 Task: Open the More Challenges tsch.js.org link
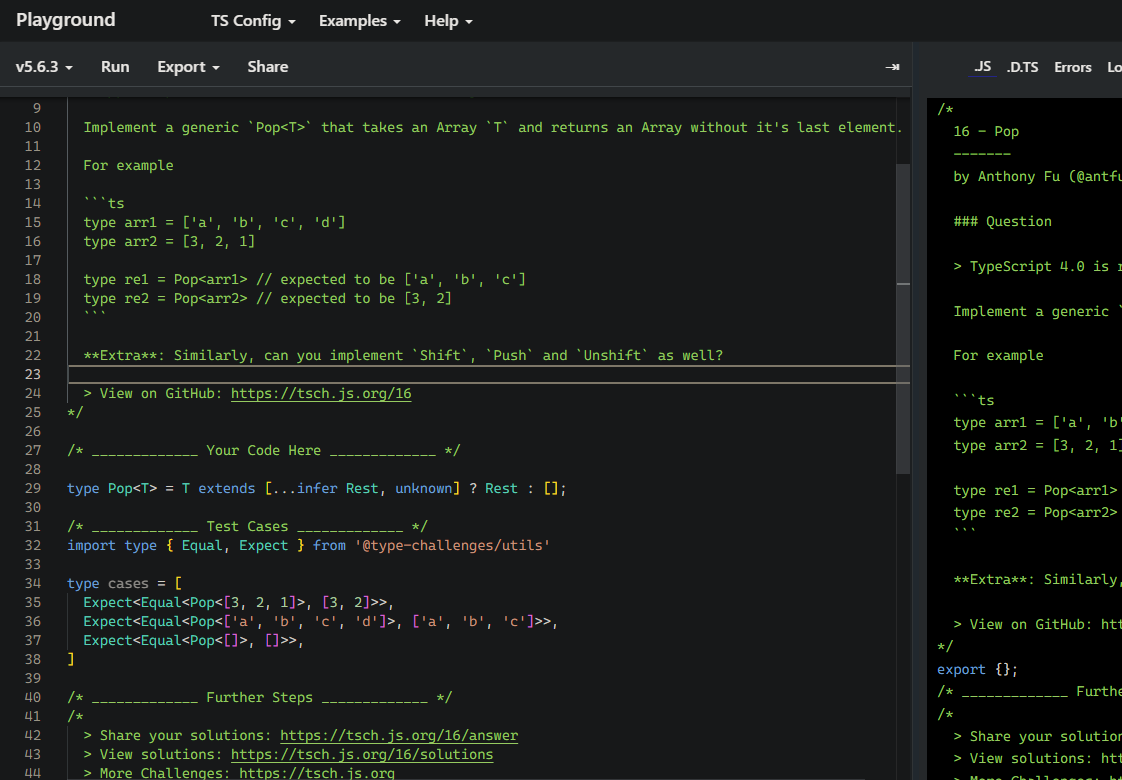click(x=317, y=773)
